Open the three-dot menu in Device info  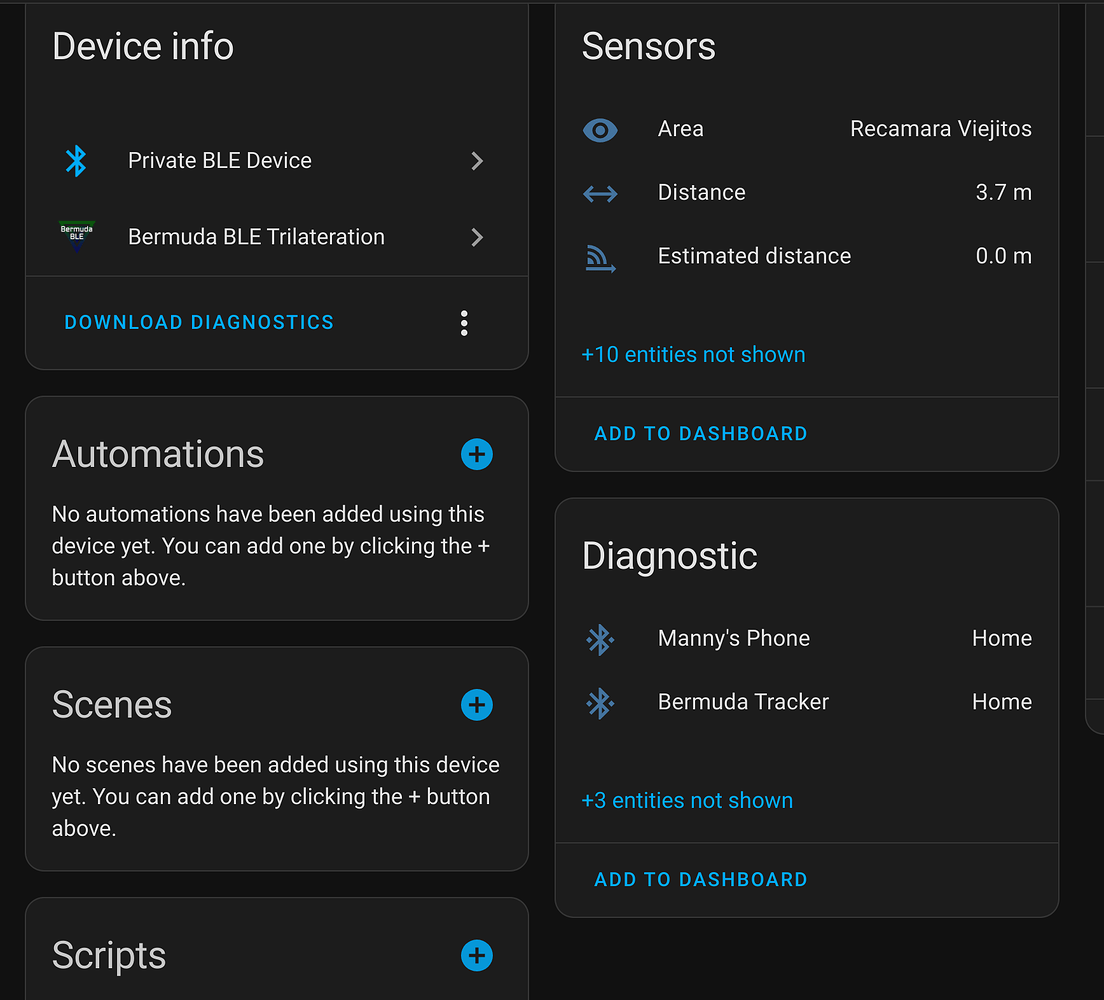click(464, 323)
